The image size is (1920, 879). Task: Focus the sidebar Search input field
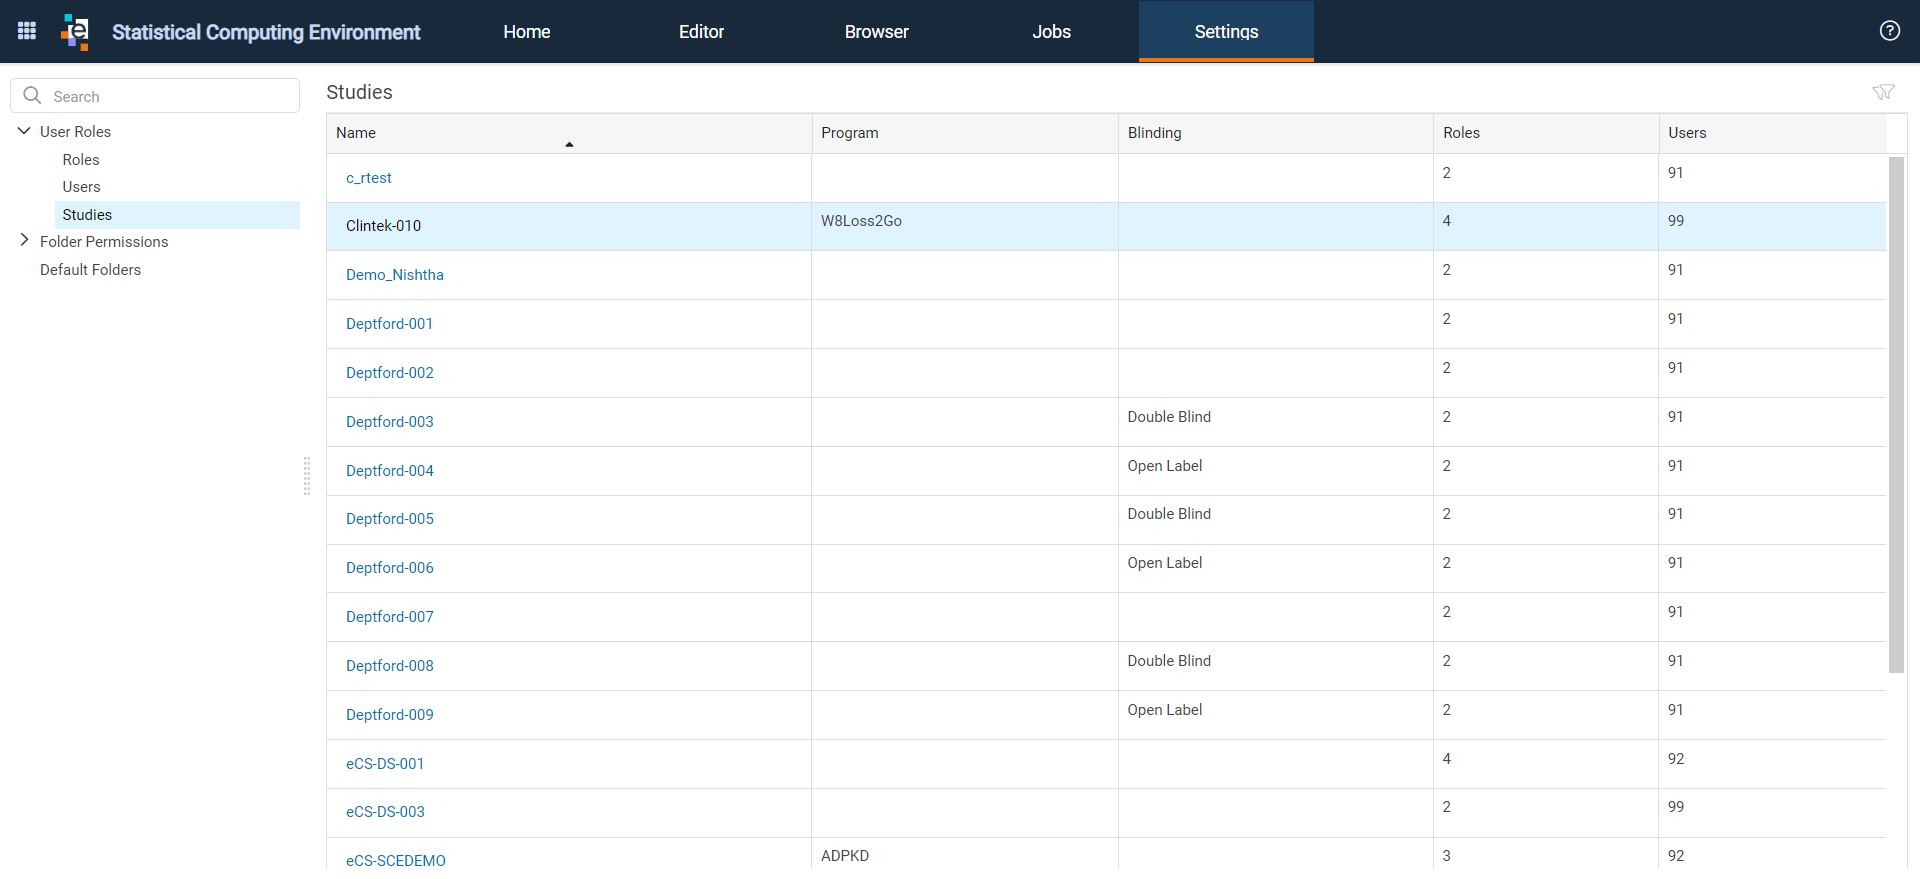tap(155, 96)
